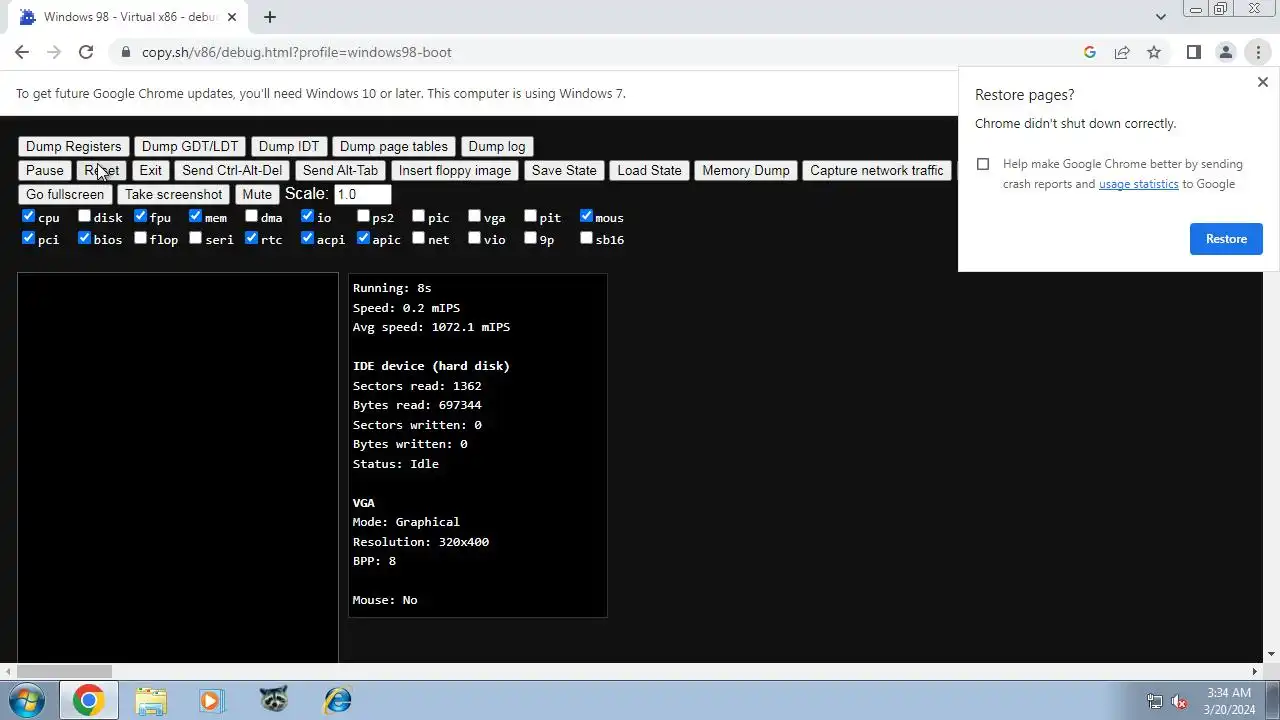Mute the emulator sound
This screenshot has width=1280, height=720.
click(257, 194)
